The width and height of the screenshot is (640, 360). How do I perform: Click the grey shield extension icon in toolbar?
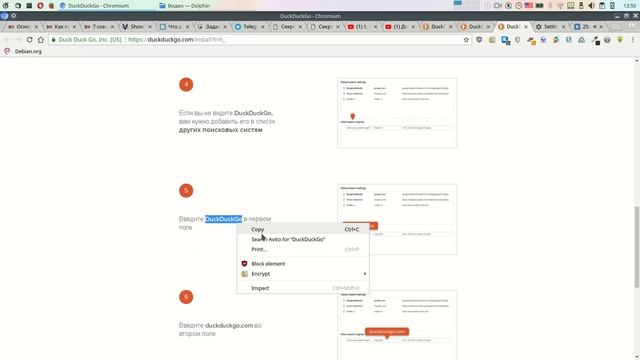coord(518,40)
